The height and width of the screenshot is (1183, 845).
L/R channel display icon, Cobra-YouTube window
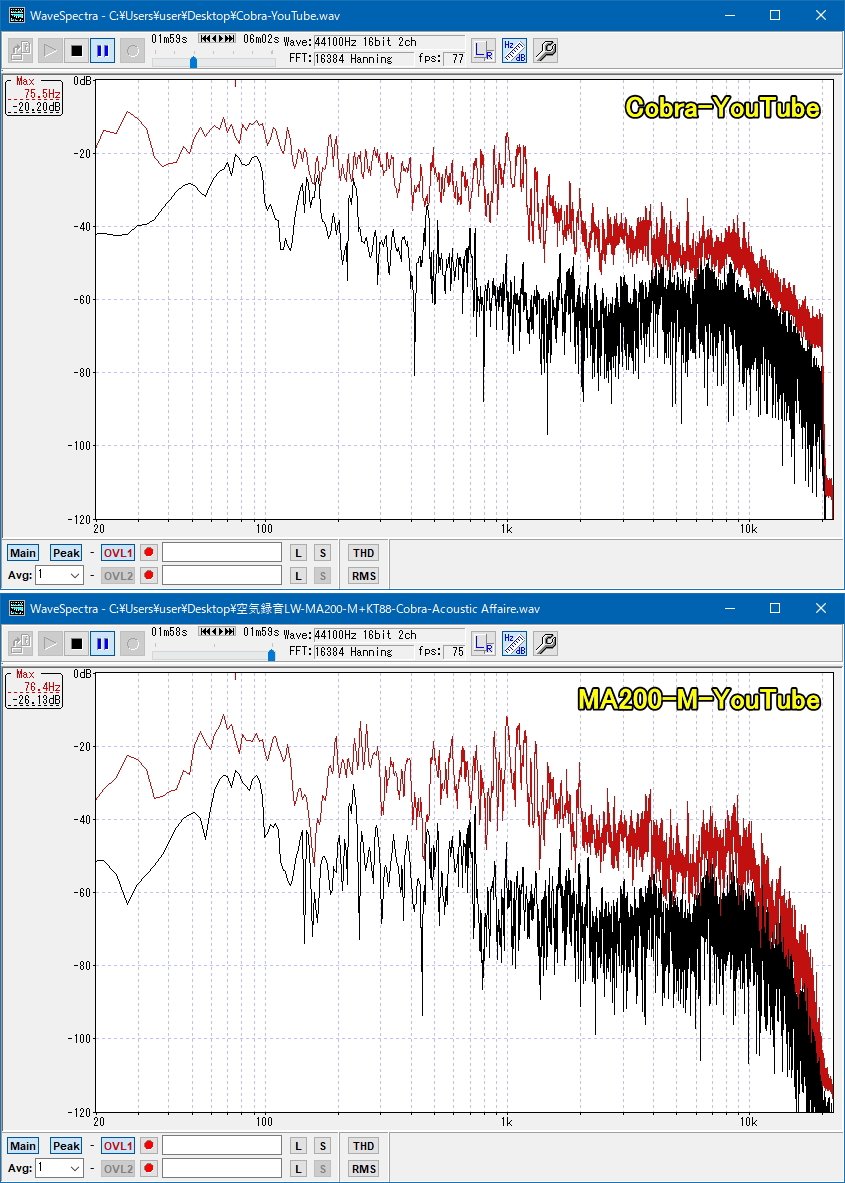coord(484,51)
